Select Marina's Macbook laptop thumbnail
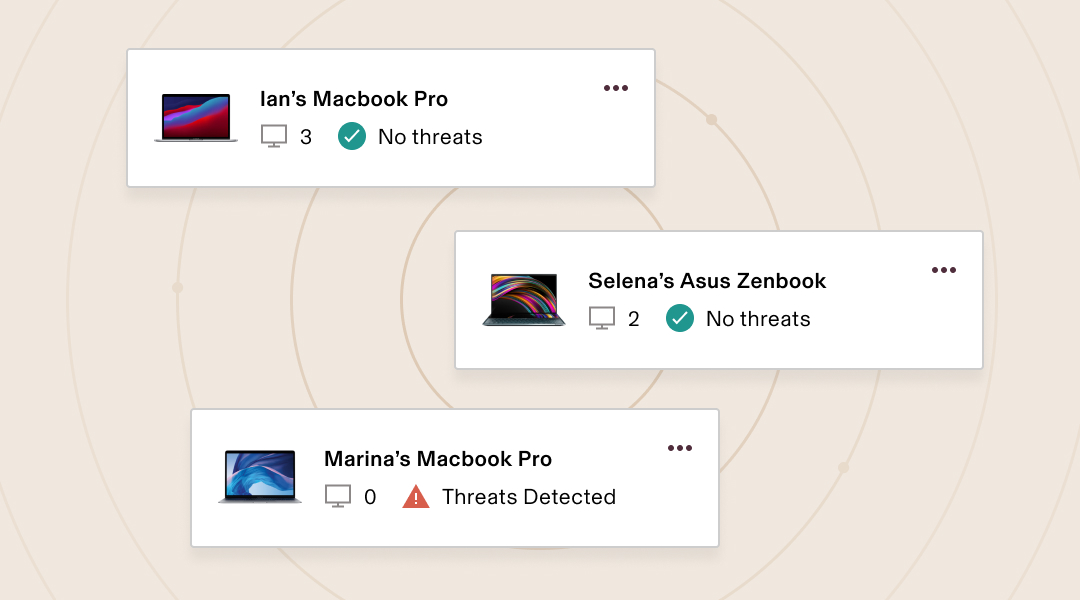Image resolution: width=1080 pixels, height=600 pixels. 260,477
